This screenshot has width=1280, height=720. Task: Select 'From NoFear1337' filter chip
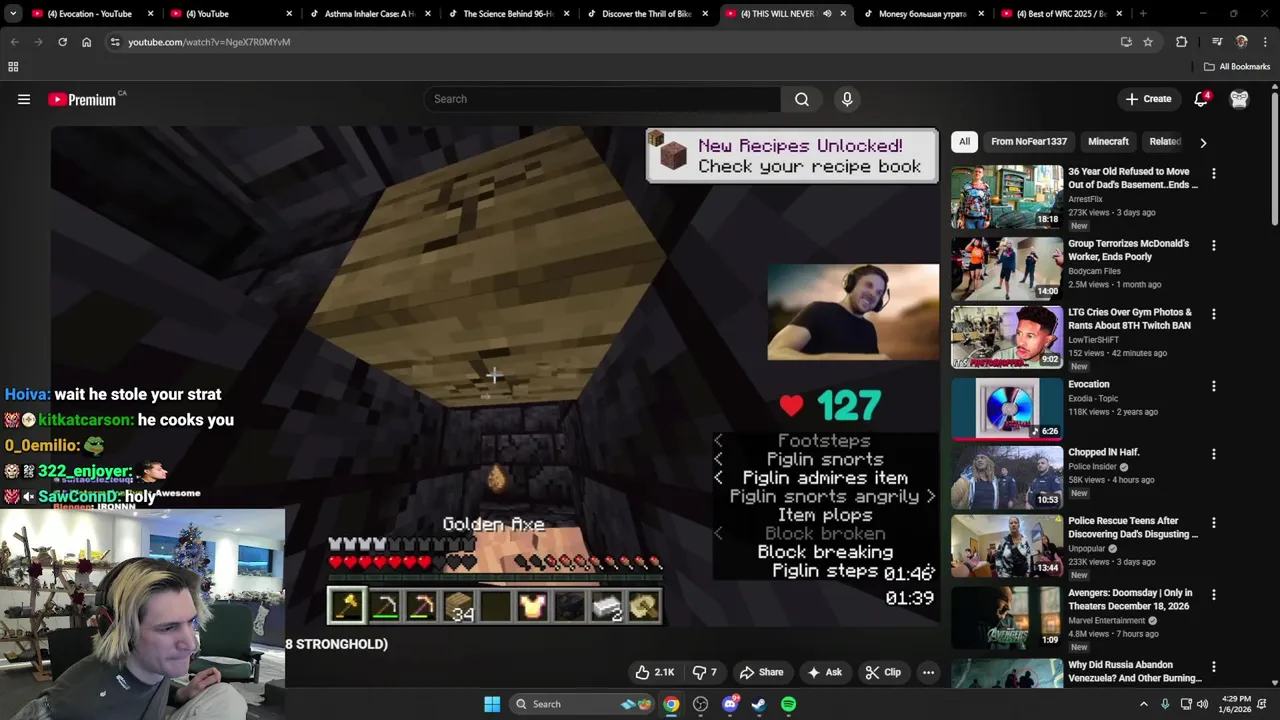(1029, 142)
